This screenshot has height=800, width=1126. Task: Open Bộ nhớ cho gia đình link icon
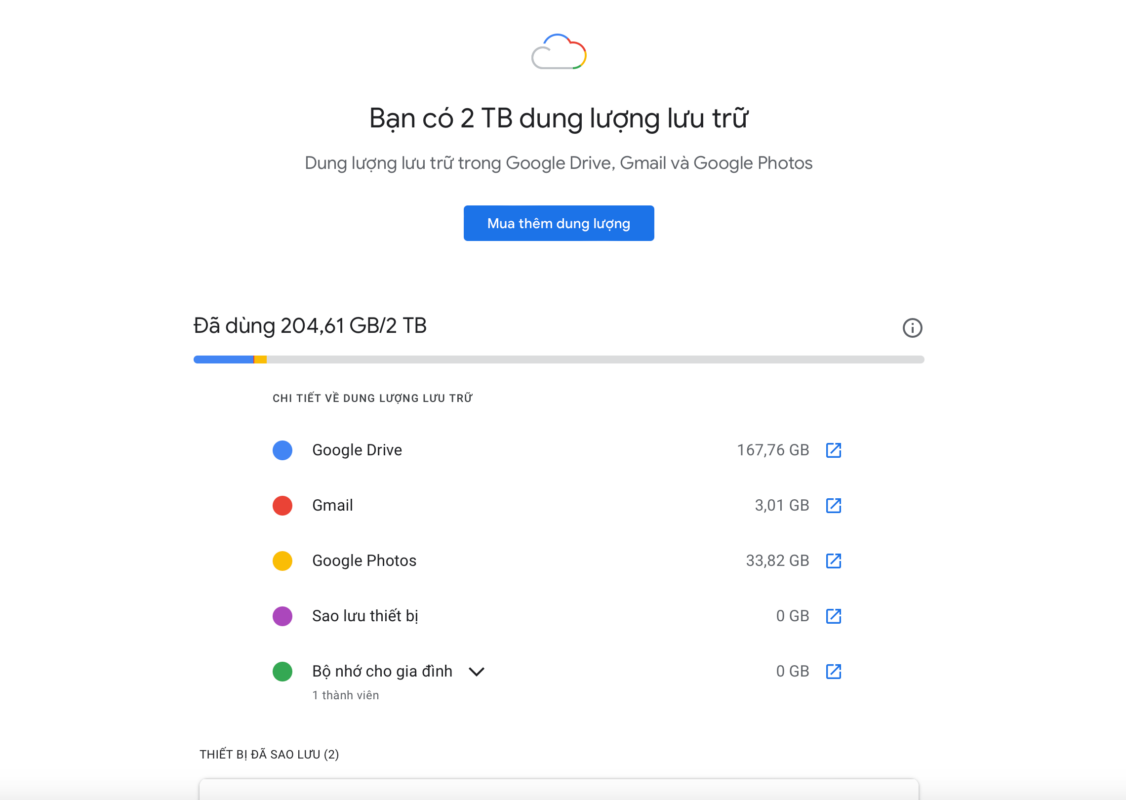[x=833, y=671]
